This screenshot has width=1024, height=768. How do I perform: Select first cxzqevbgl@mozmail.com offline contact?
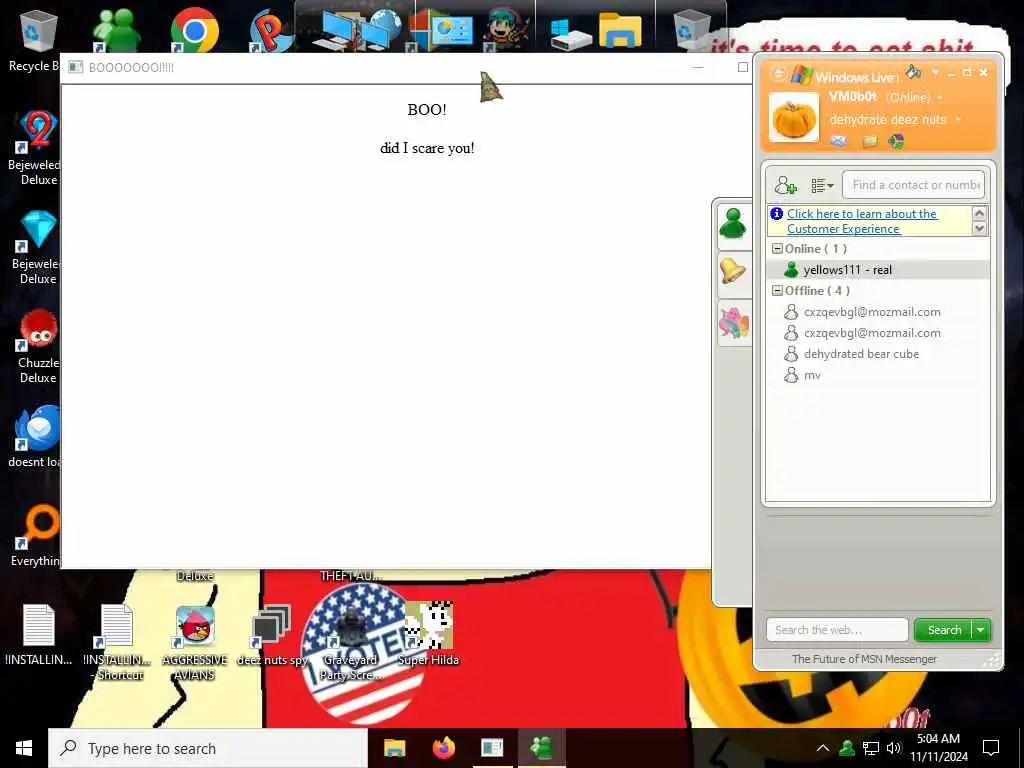(x=878, y=312)
